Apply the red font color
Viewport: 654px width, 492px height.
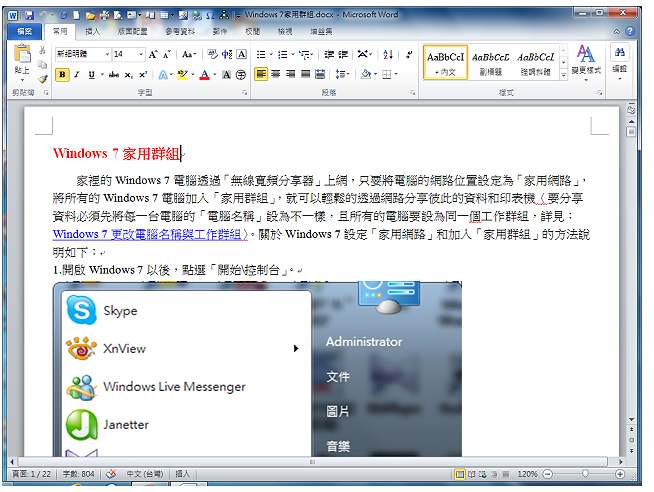click(x=204, y=75)
